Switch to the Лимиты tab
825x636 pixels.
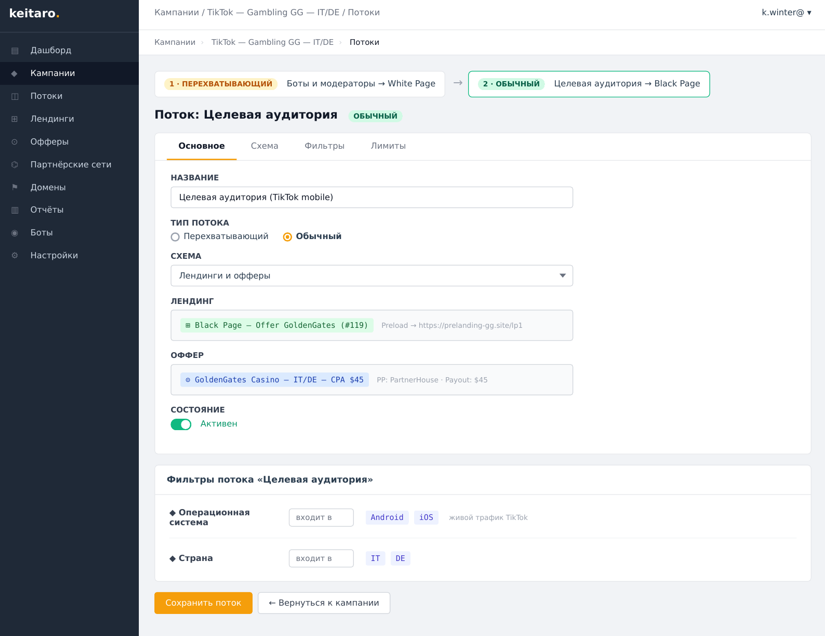[x=388, y=146]
